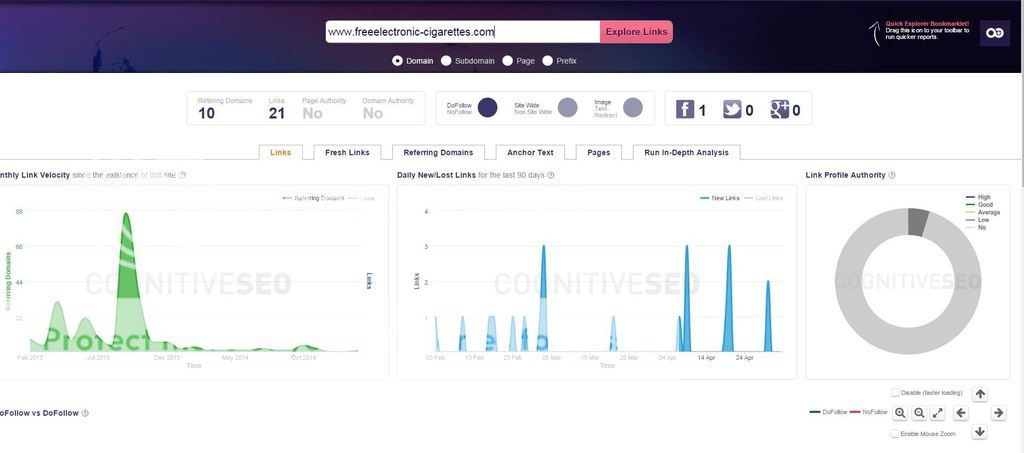Select the Domain radio button
The image size is (1024, 453).
[397, 61]
